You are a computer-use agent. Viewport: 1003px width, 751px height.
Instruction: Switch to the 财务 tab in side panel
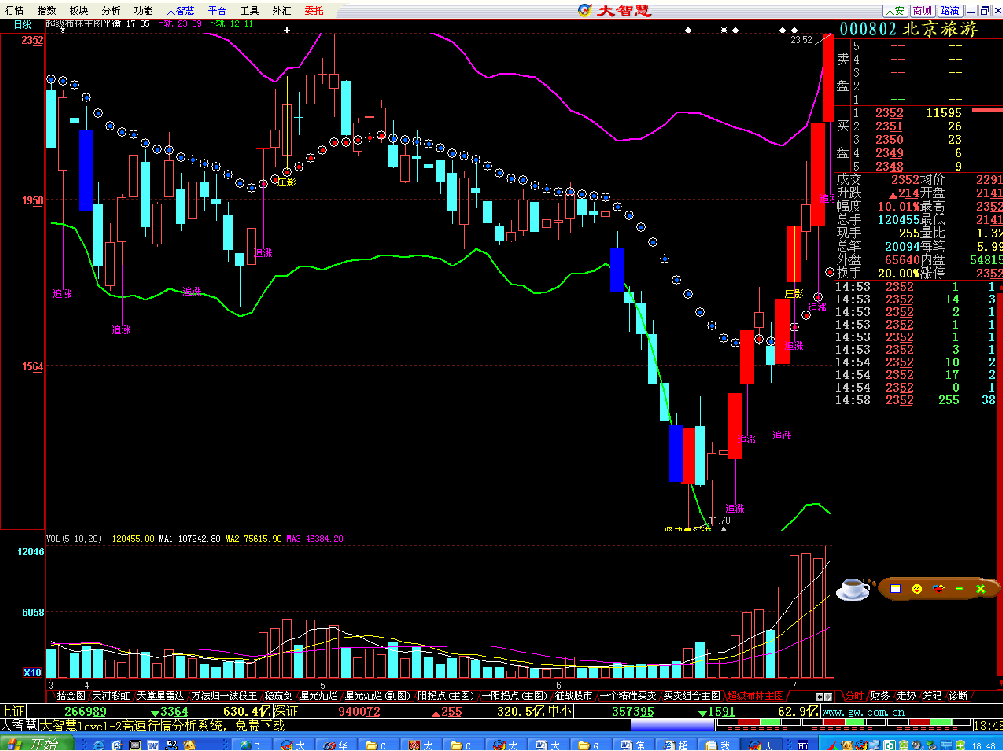pyautogui.click(x=880, y=695)
